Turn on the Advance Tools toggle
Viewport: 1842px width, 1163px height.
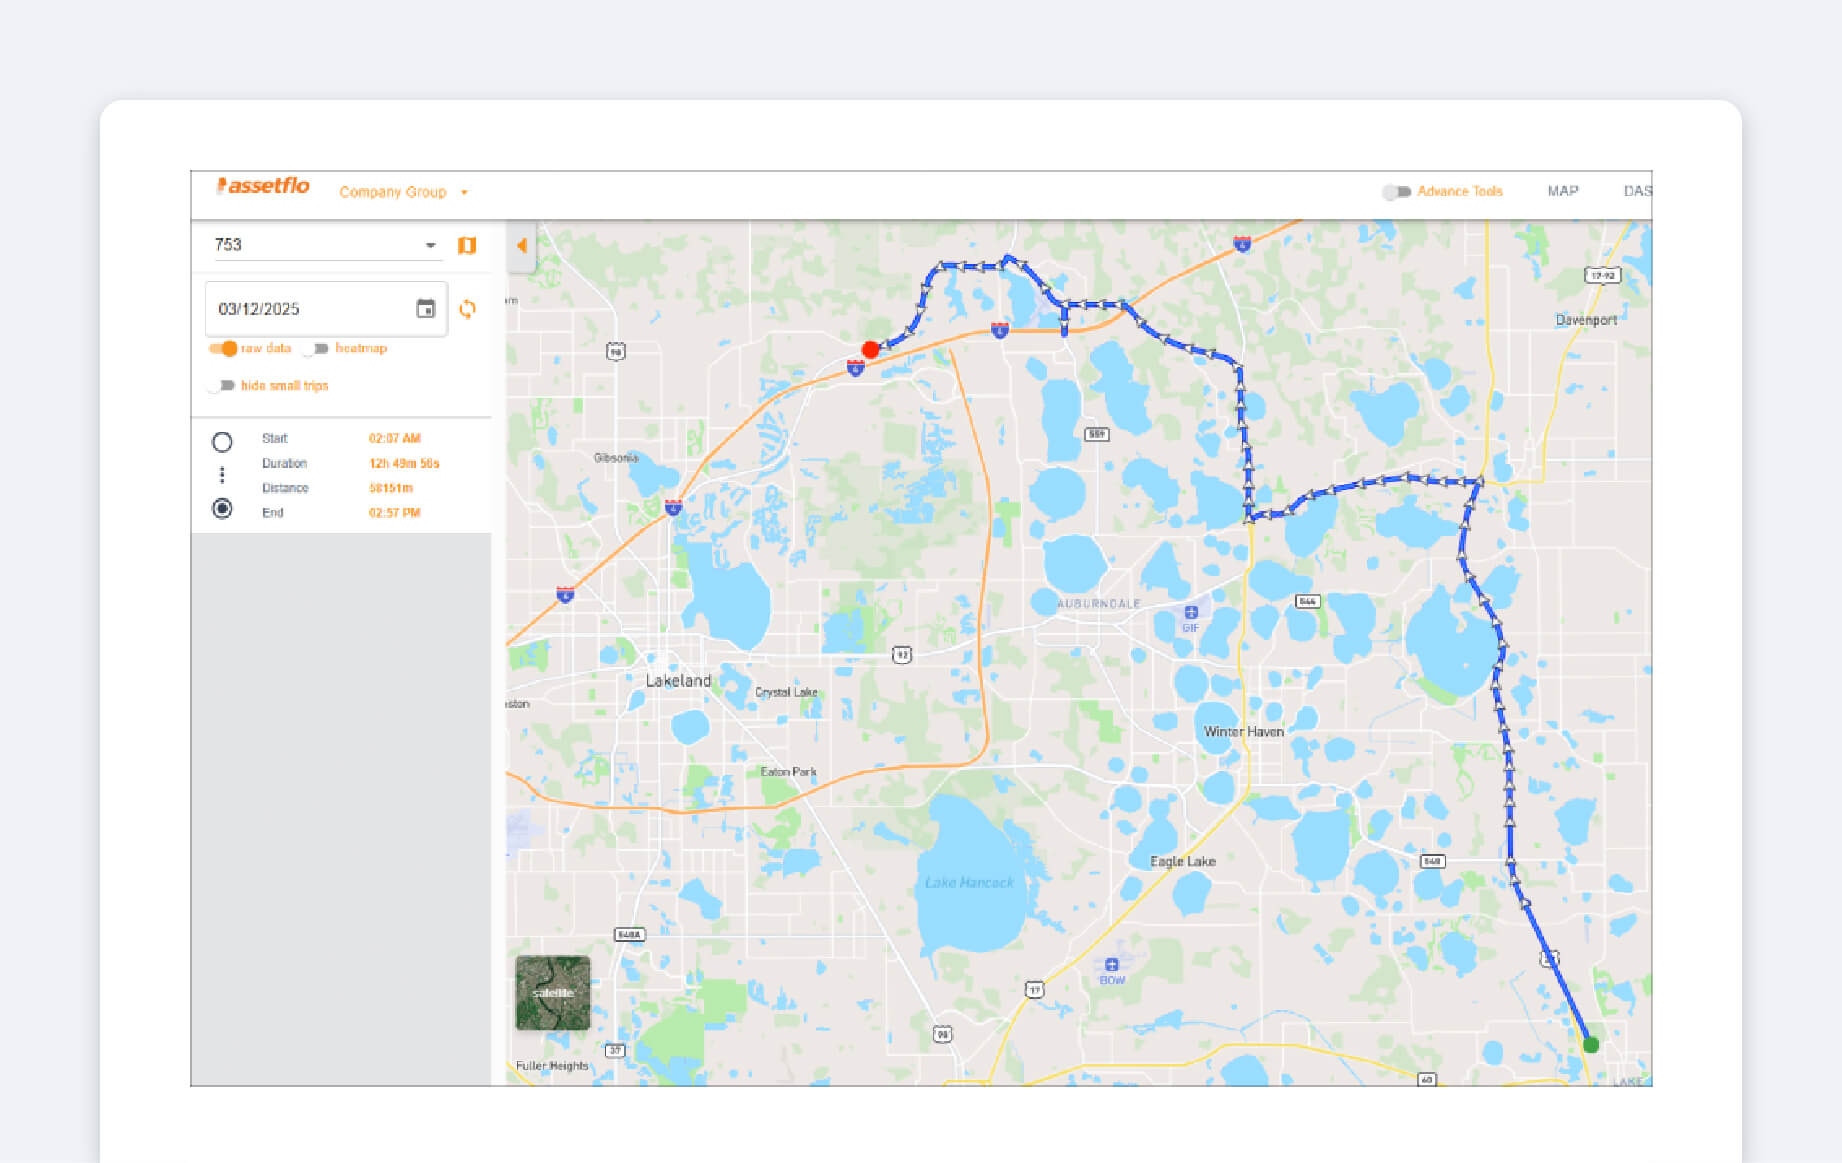(x=1394, y=190)
